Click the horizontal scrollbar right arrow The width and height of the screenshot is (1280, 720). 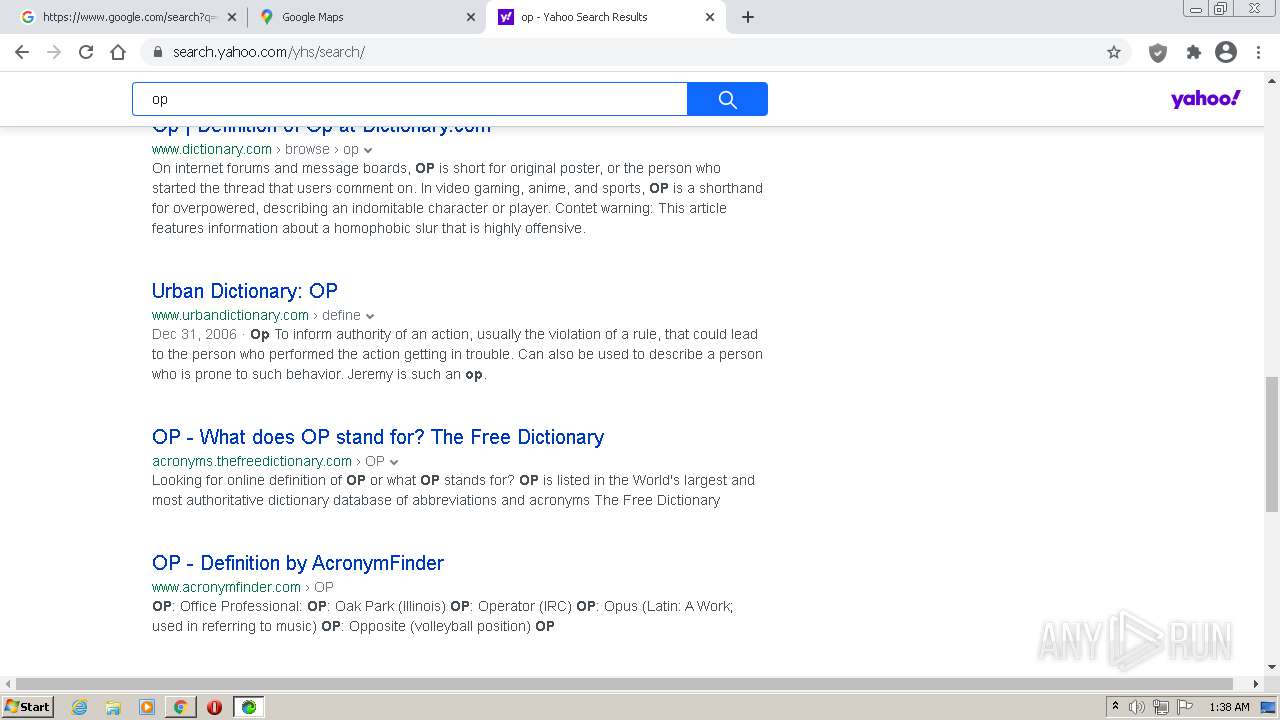pos(1256,684)
